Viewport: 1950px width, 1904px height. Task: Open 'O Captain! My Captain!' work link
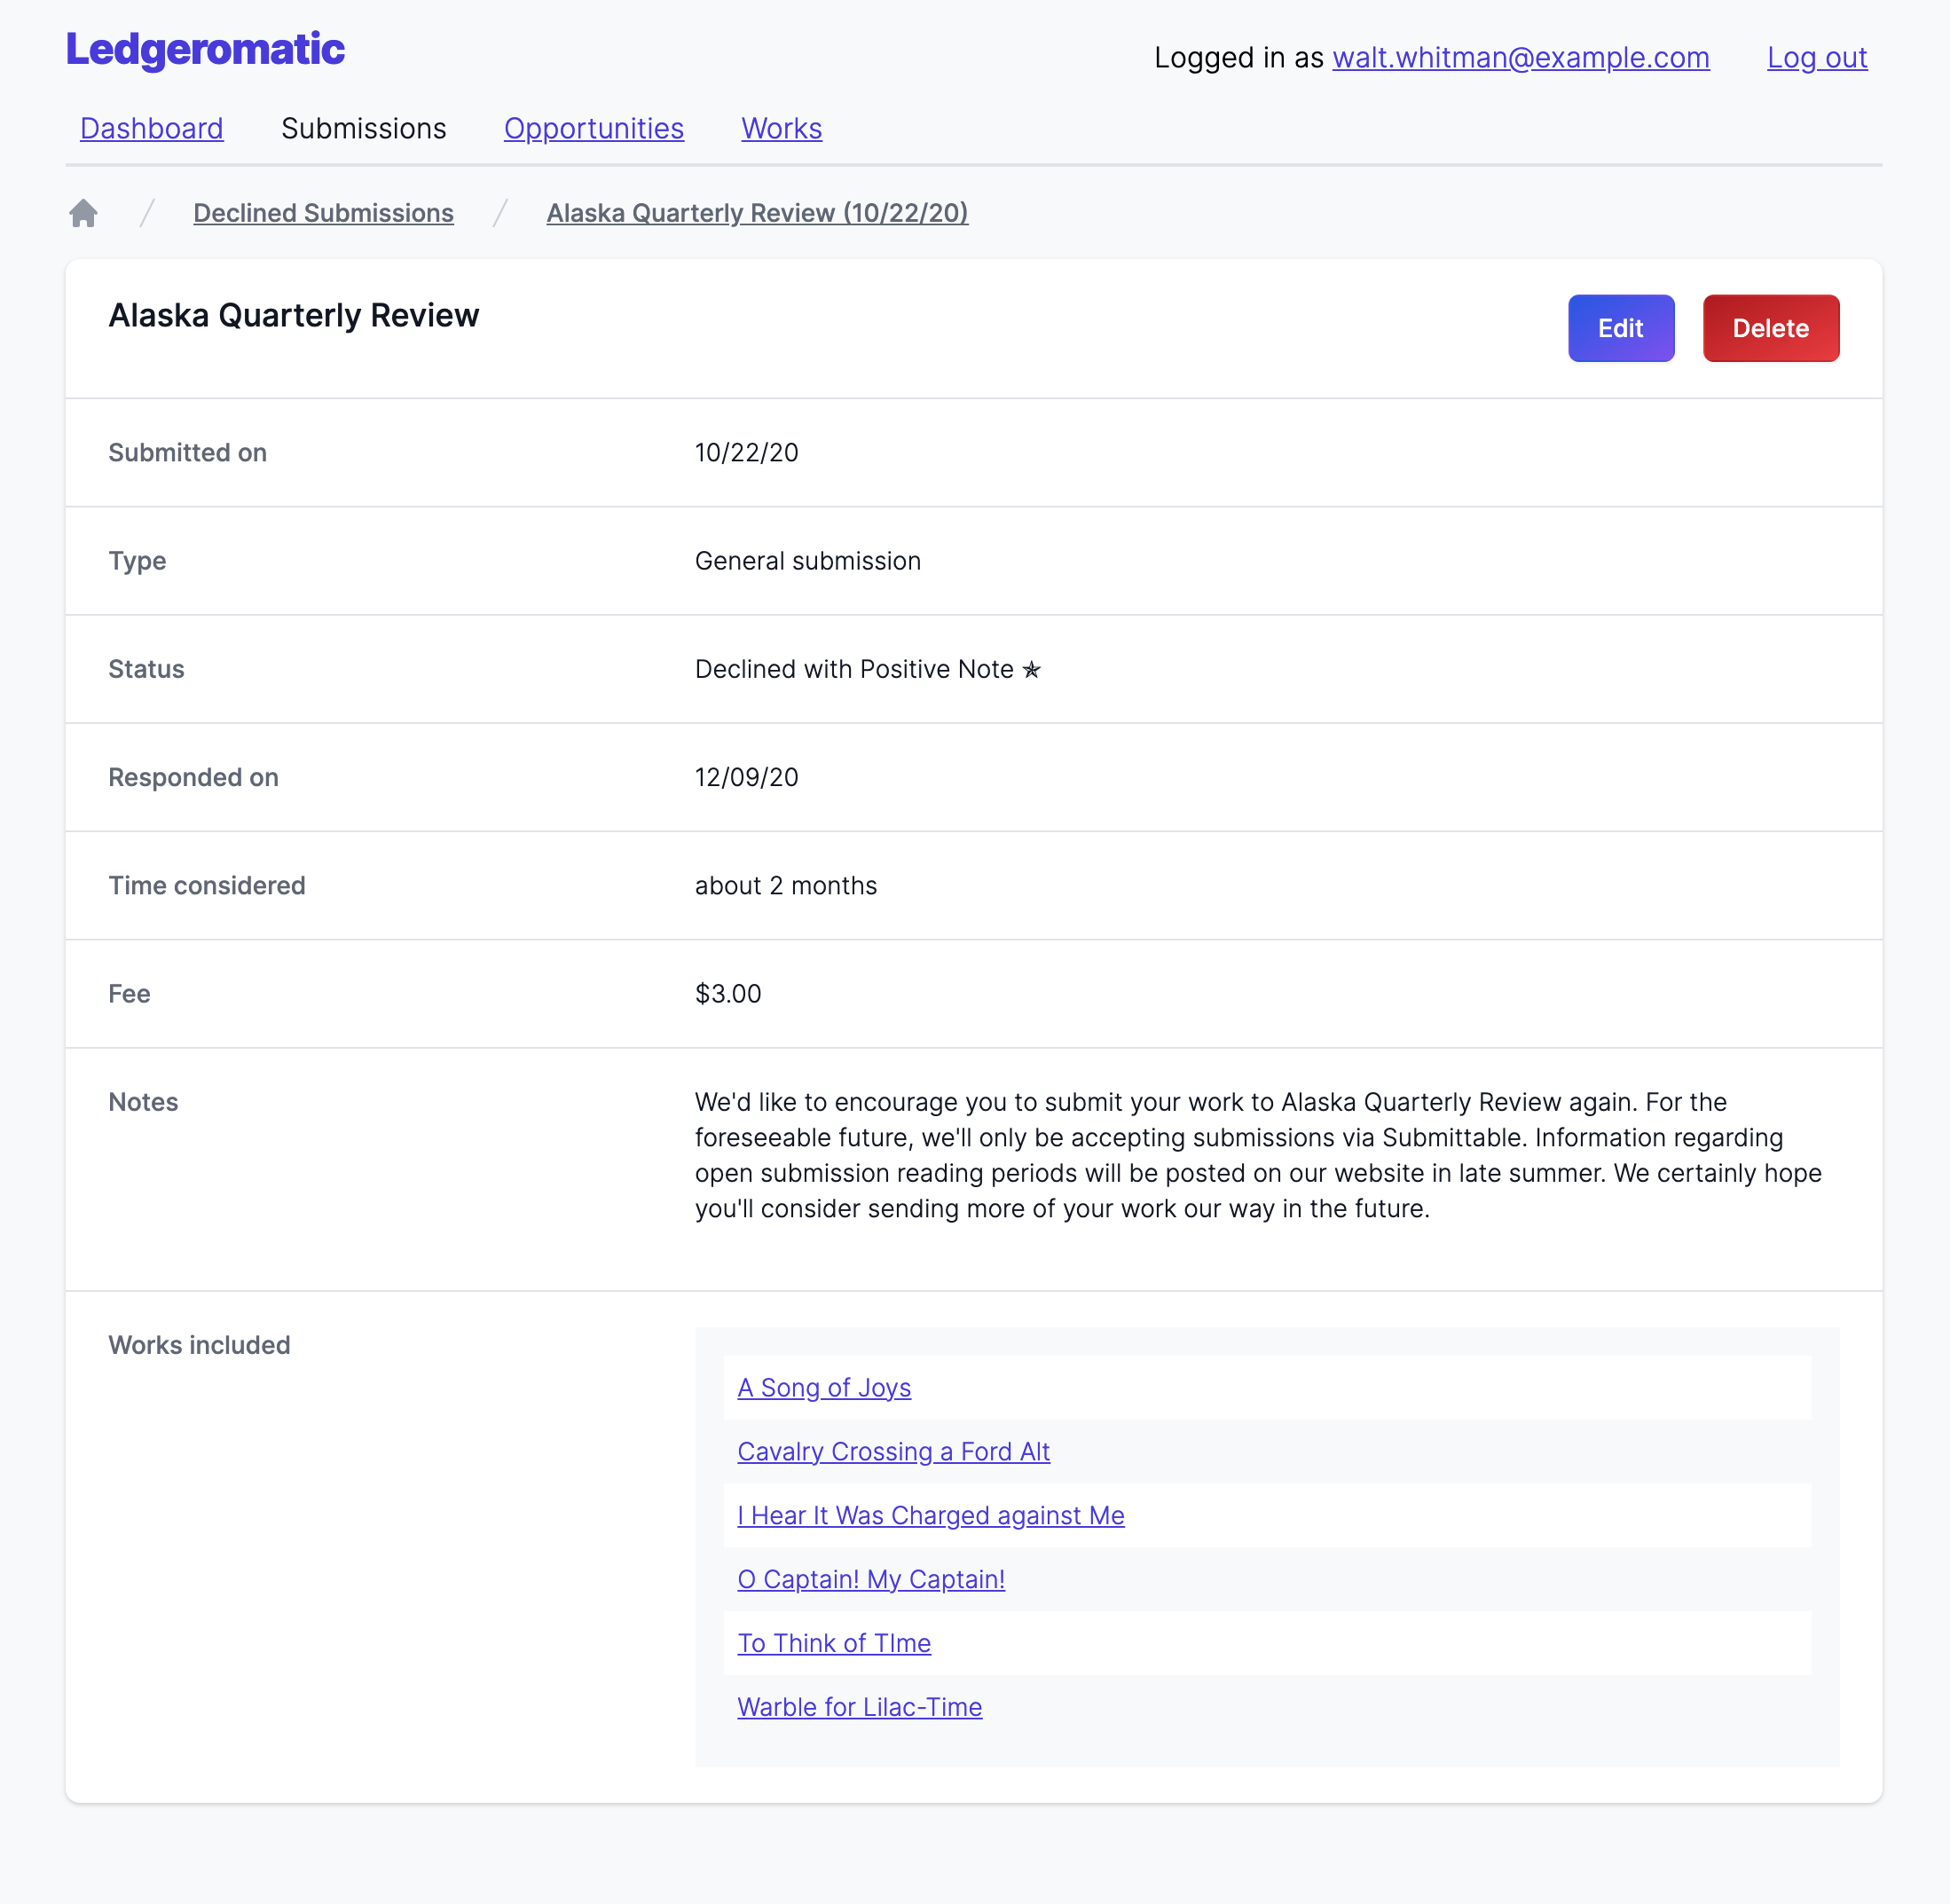point(870,1578)
